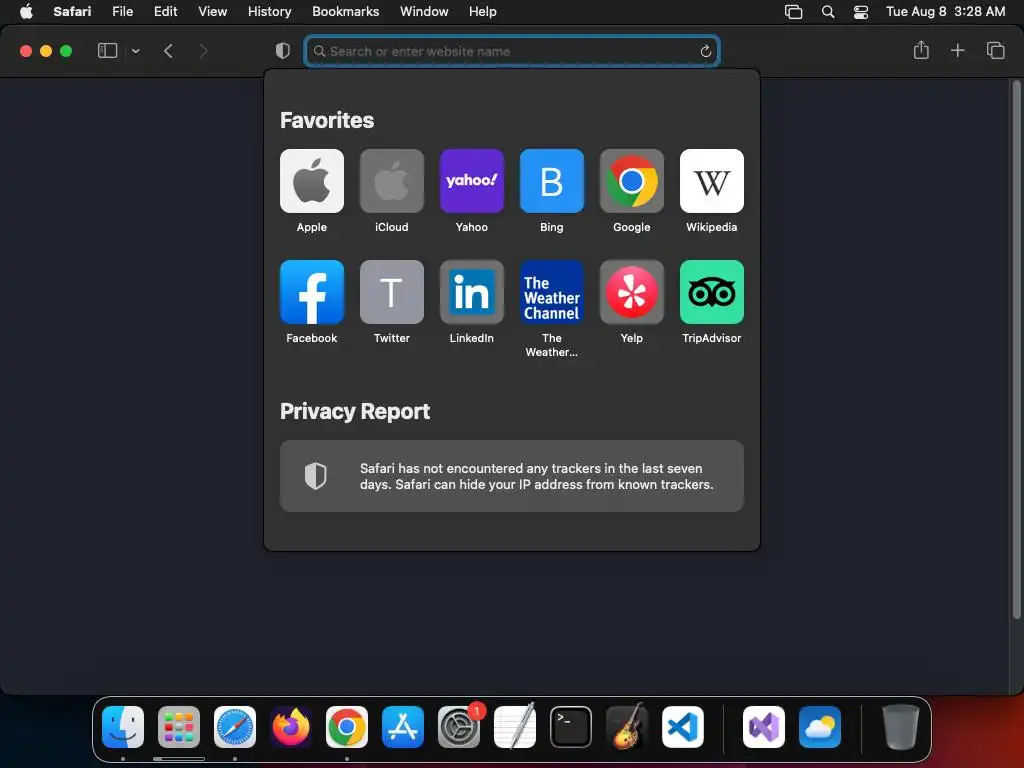Launch GarageBand from the Dock
1024x768 pixels.
[x=627, y=727]
